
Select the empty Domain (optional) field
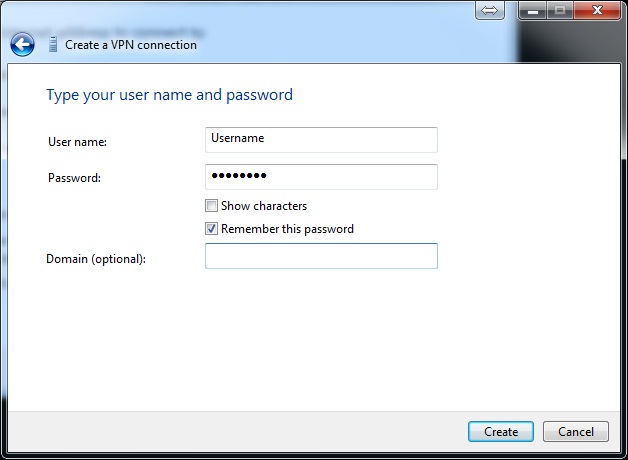tap(321, 257)
